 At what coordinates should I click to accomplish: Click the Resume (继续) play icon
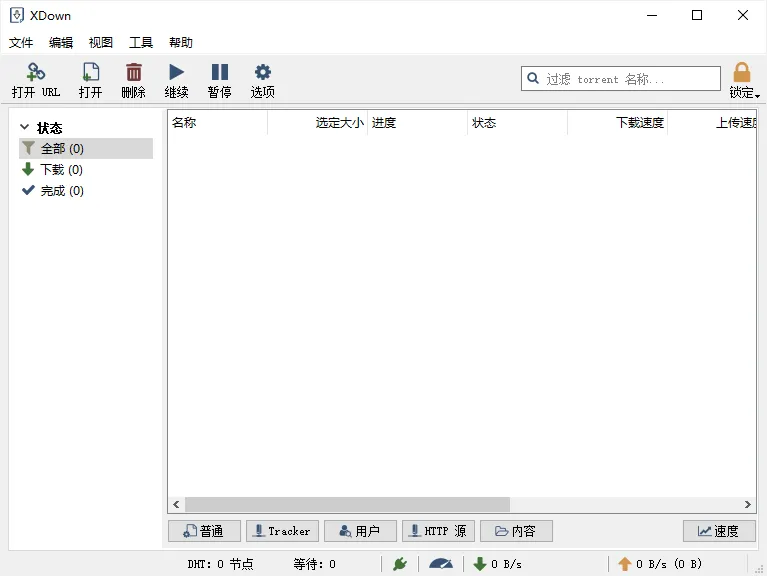(x=177, y=72)
